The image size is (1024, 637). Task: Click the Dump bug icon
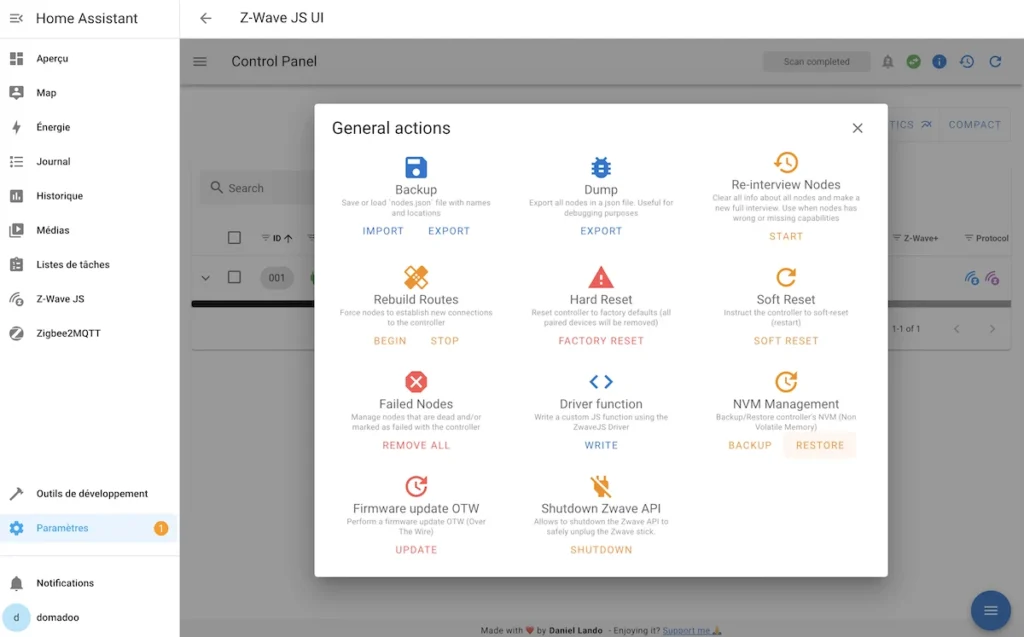pos(601,167)
